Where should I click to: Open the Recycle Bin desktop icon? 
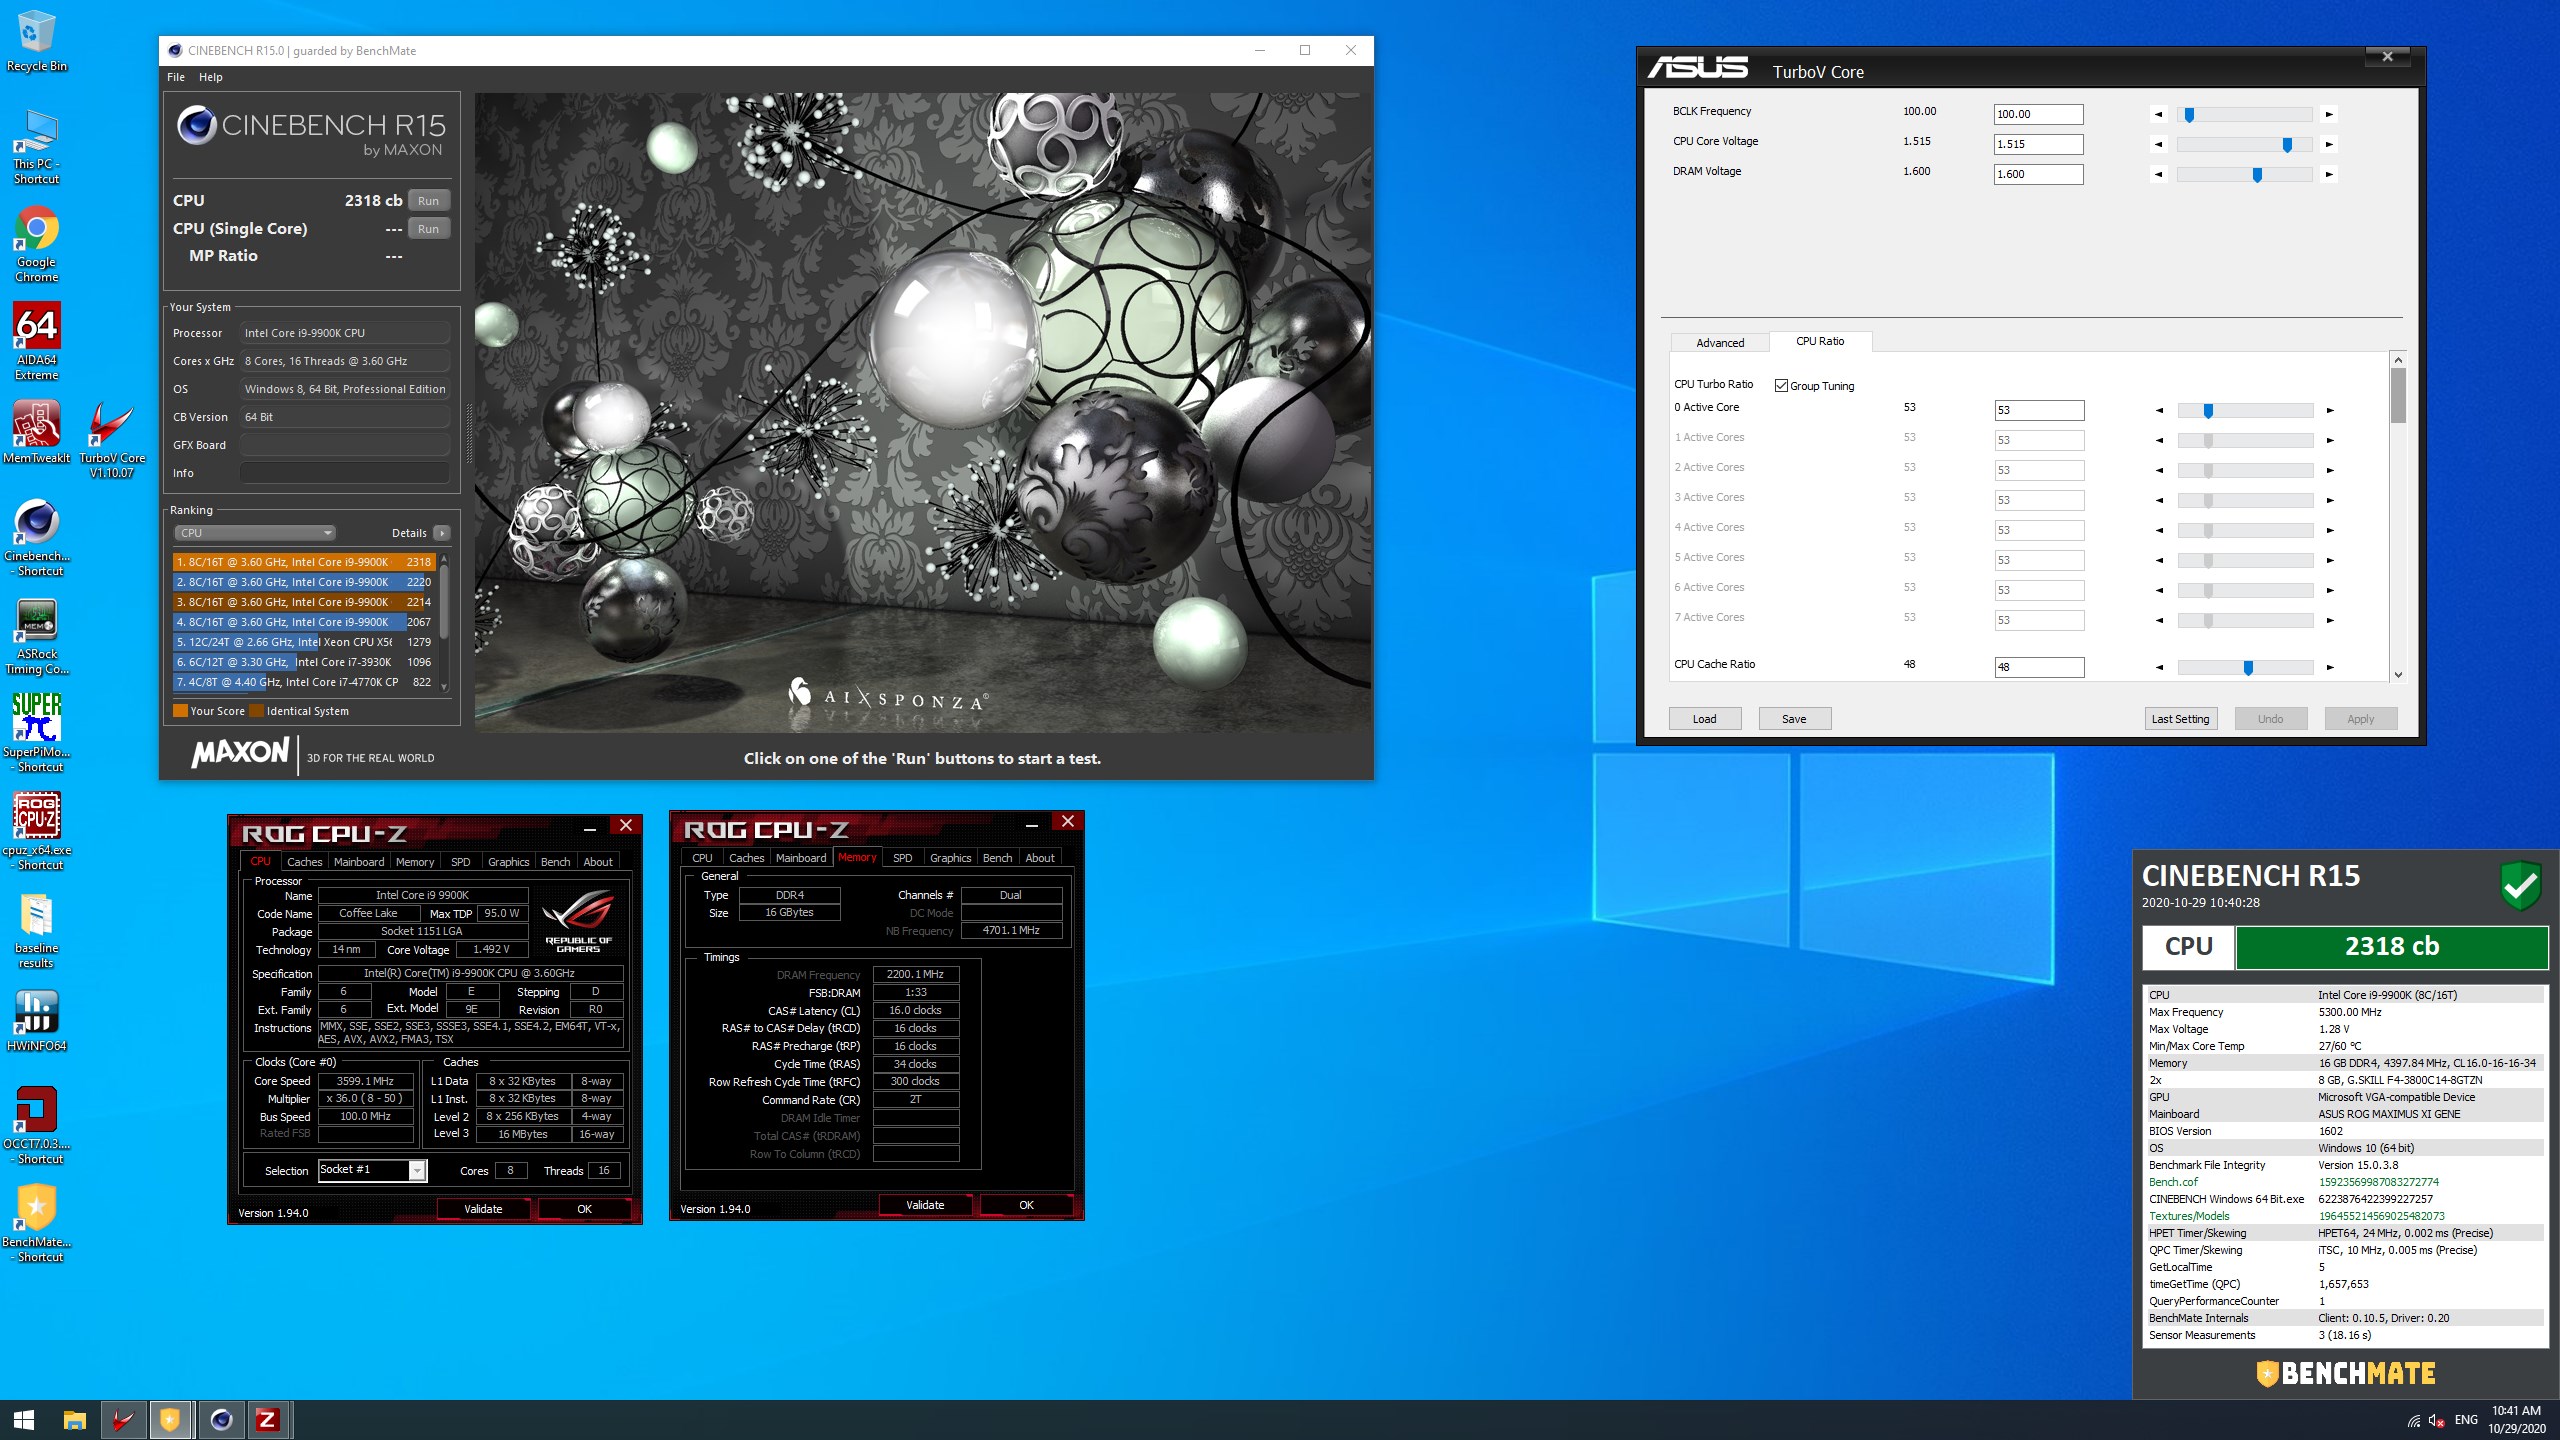tap(36, 41)
